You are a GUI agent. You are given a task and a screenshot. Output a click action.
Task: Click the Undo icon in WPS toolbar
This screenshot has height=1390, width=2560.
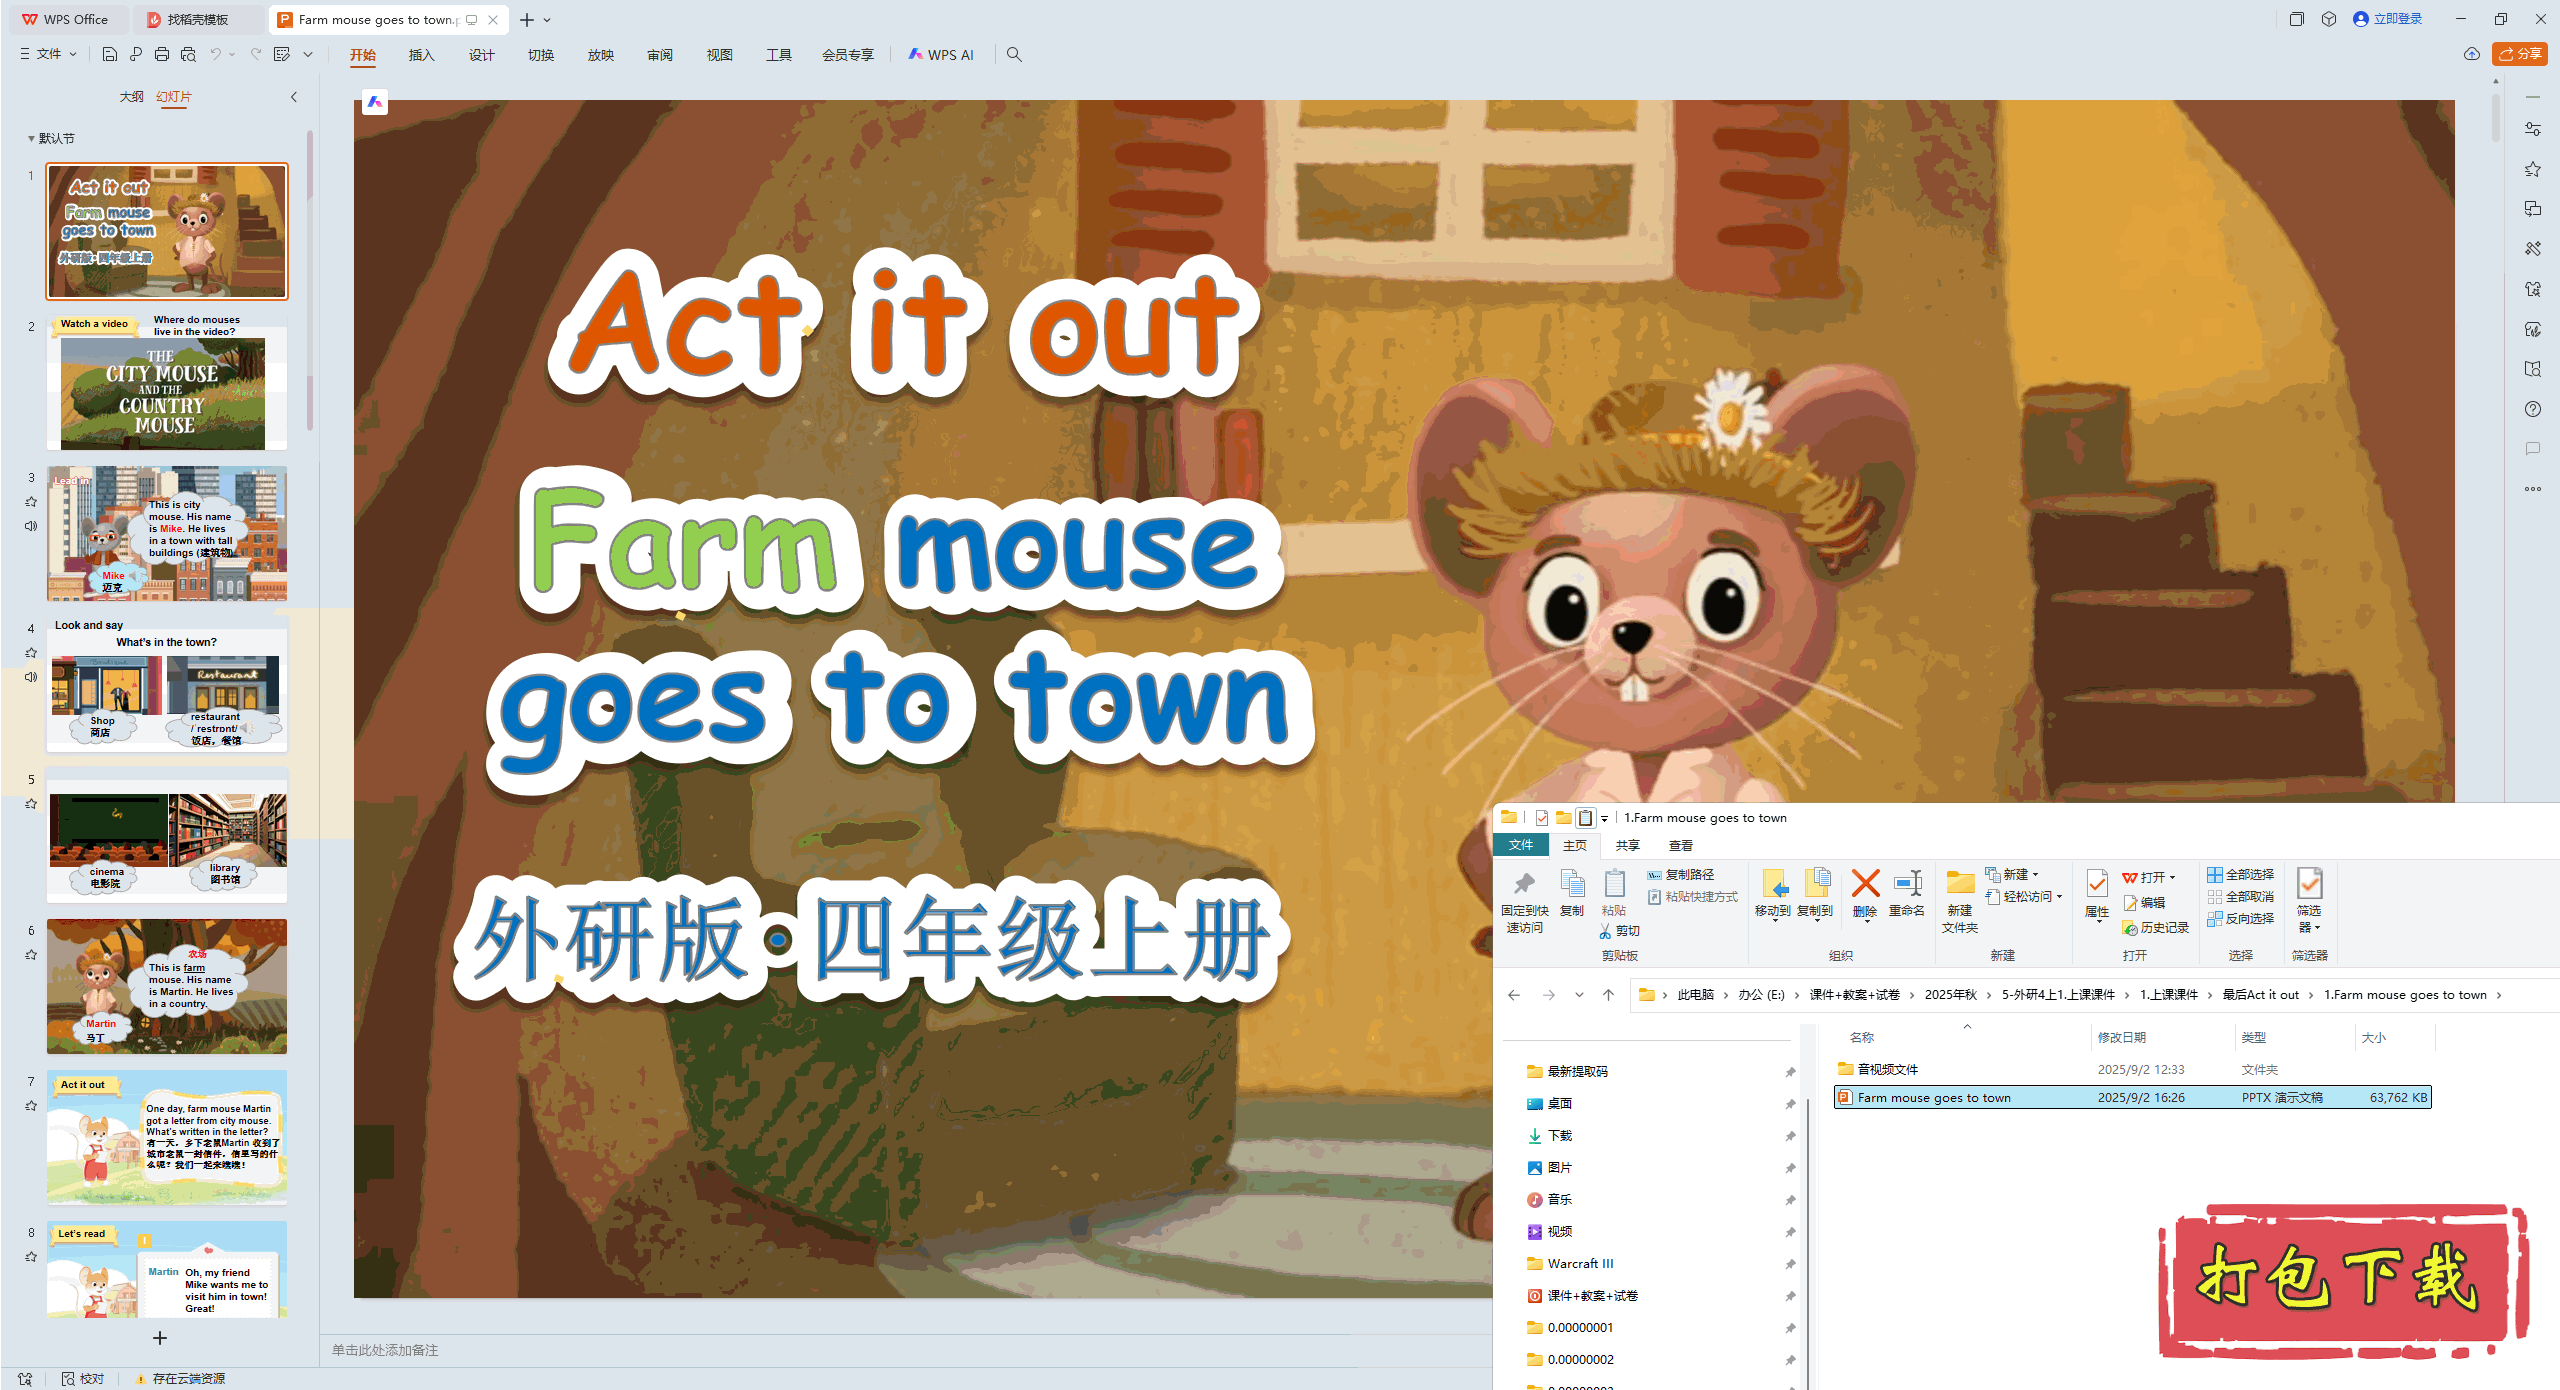tap(217, 55)
